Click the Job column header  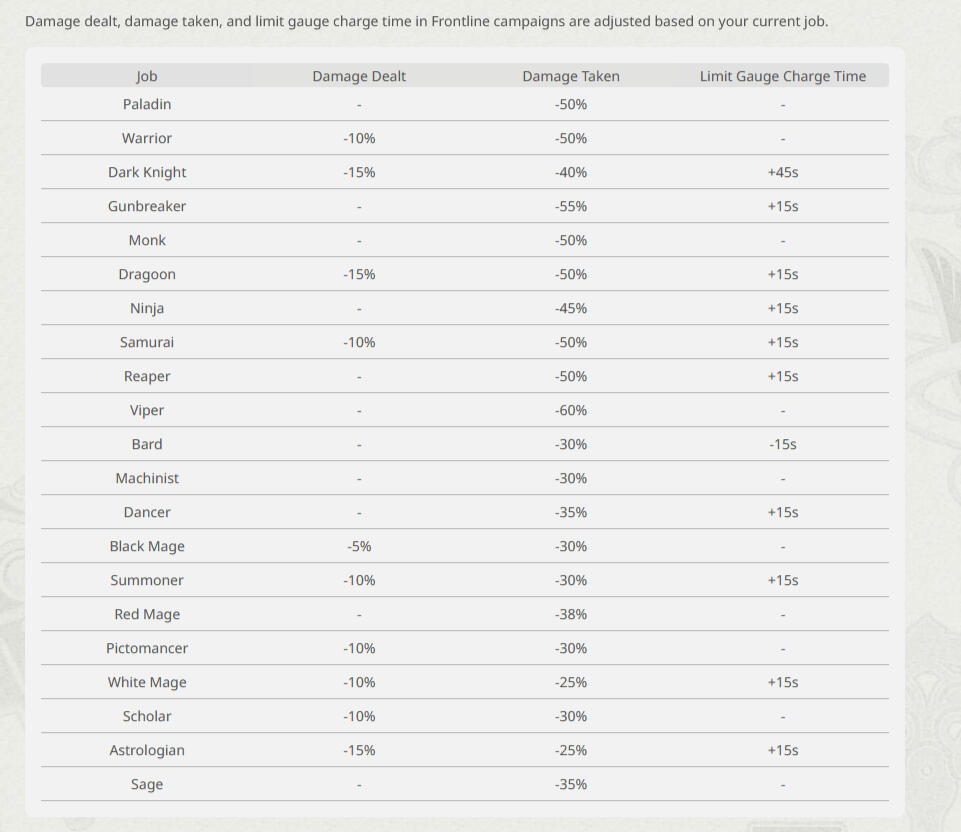(147, 76)
